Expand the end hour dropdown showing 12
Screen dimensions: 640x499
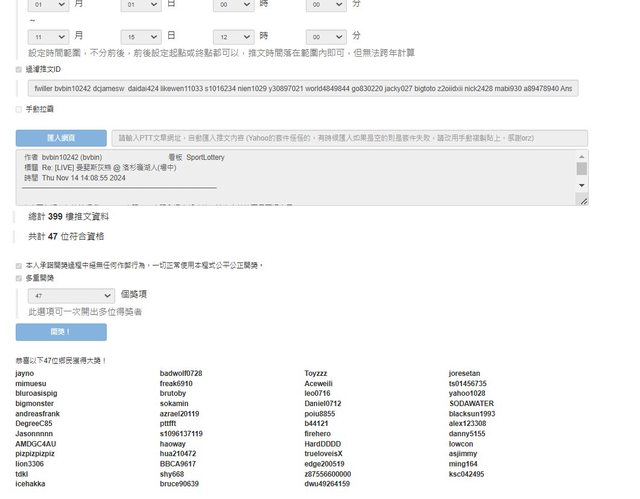(x=233, y=35)
